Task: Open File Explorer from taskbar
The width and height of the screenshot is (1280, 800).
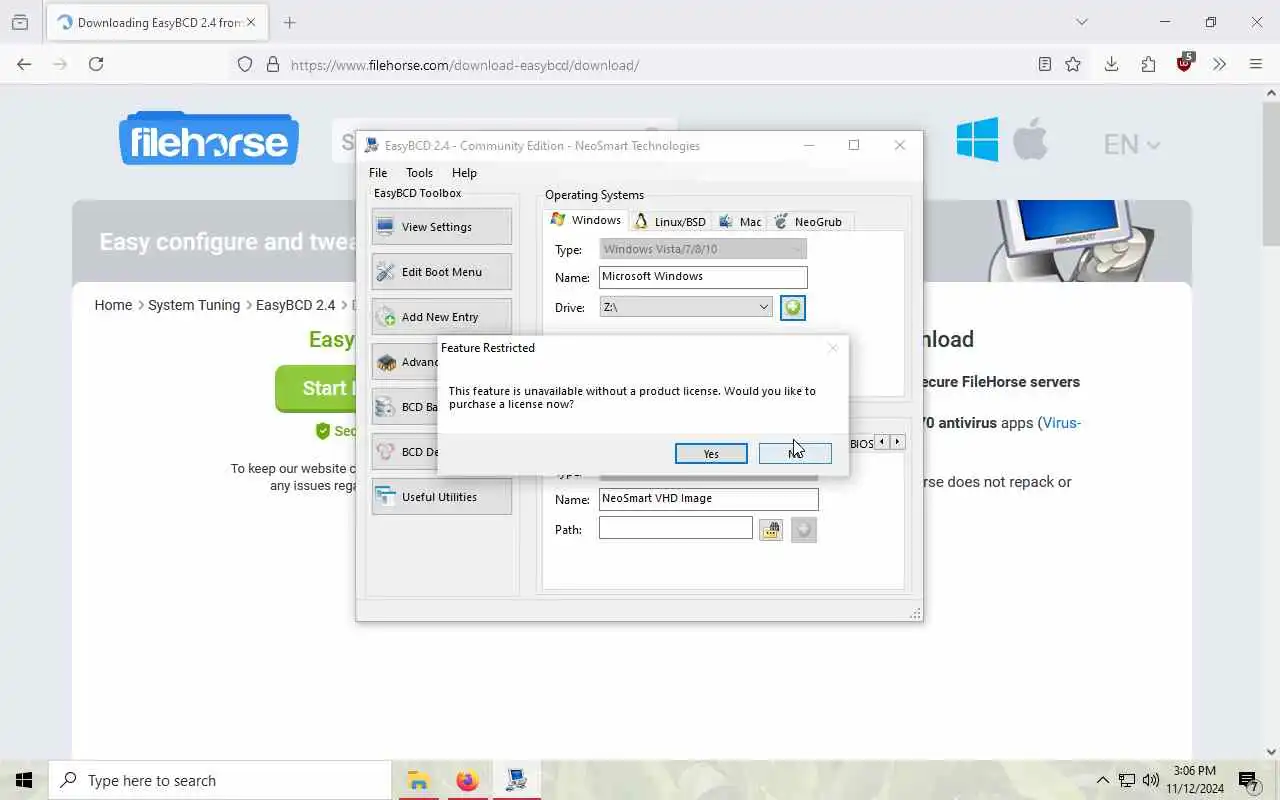Action: click(x=418, y=780)
